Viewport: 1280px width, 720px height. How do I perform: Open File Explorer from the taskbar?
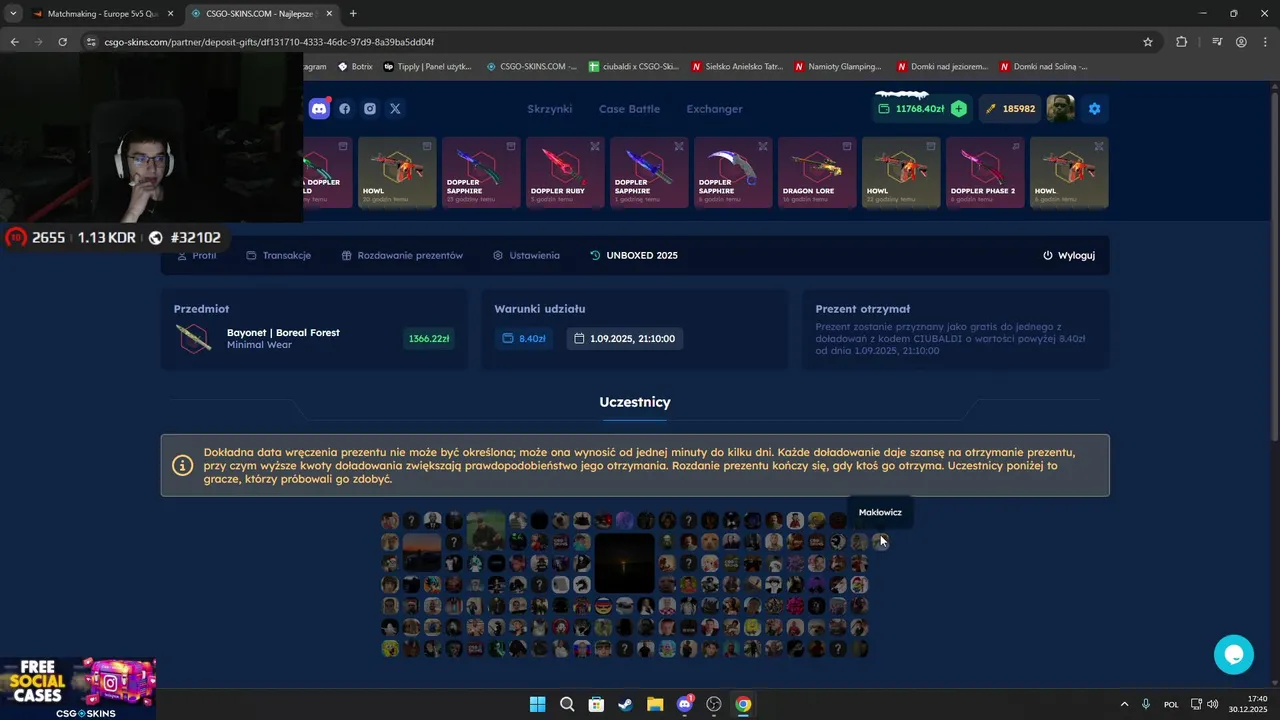(655, 704)
